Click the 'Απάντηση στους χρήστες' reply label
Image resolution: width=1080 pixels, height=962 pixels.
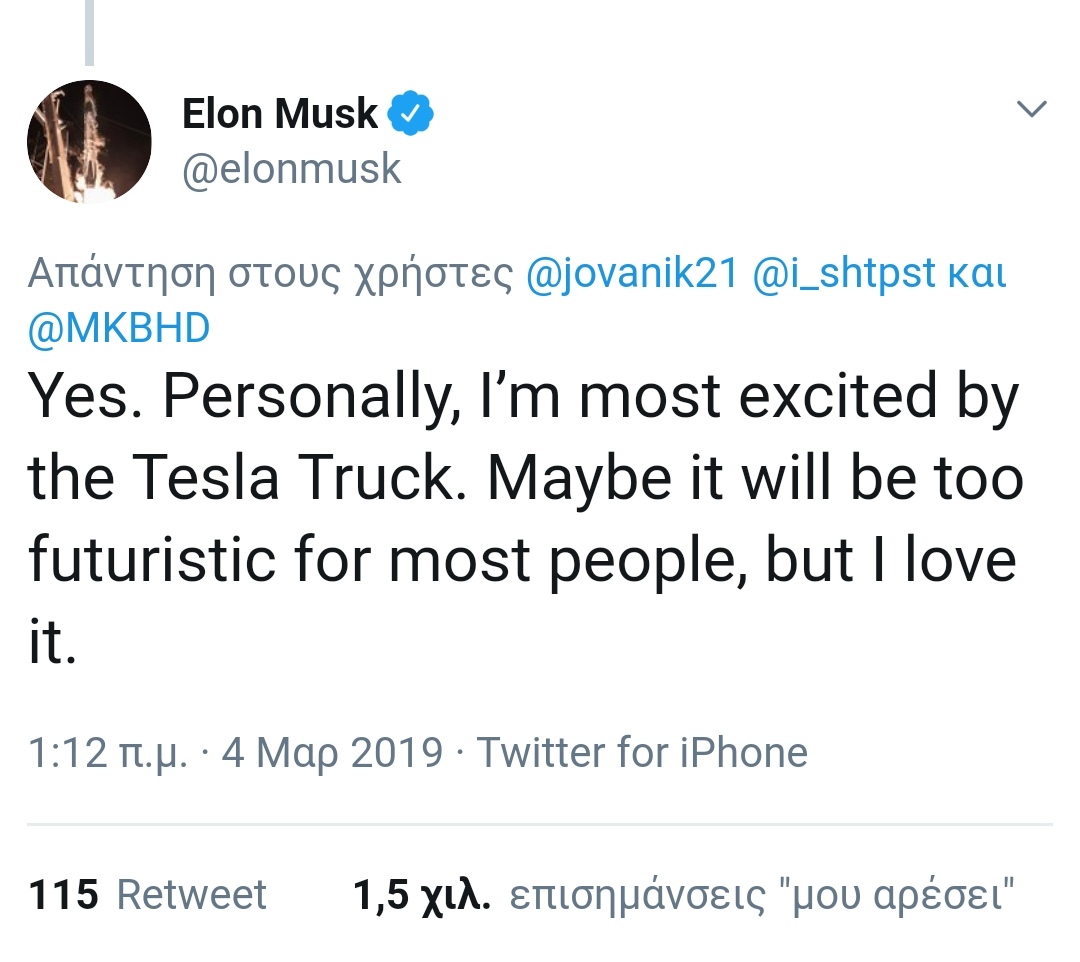pos(271,273)
